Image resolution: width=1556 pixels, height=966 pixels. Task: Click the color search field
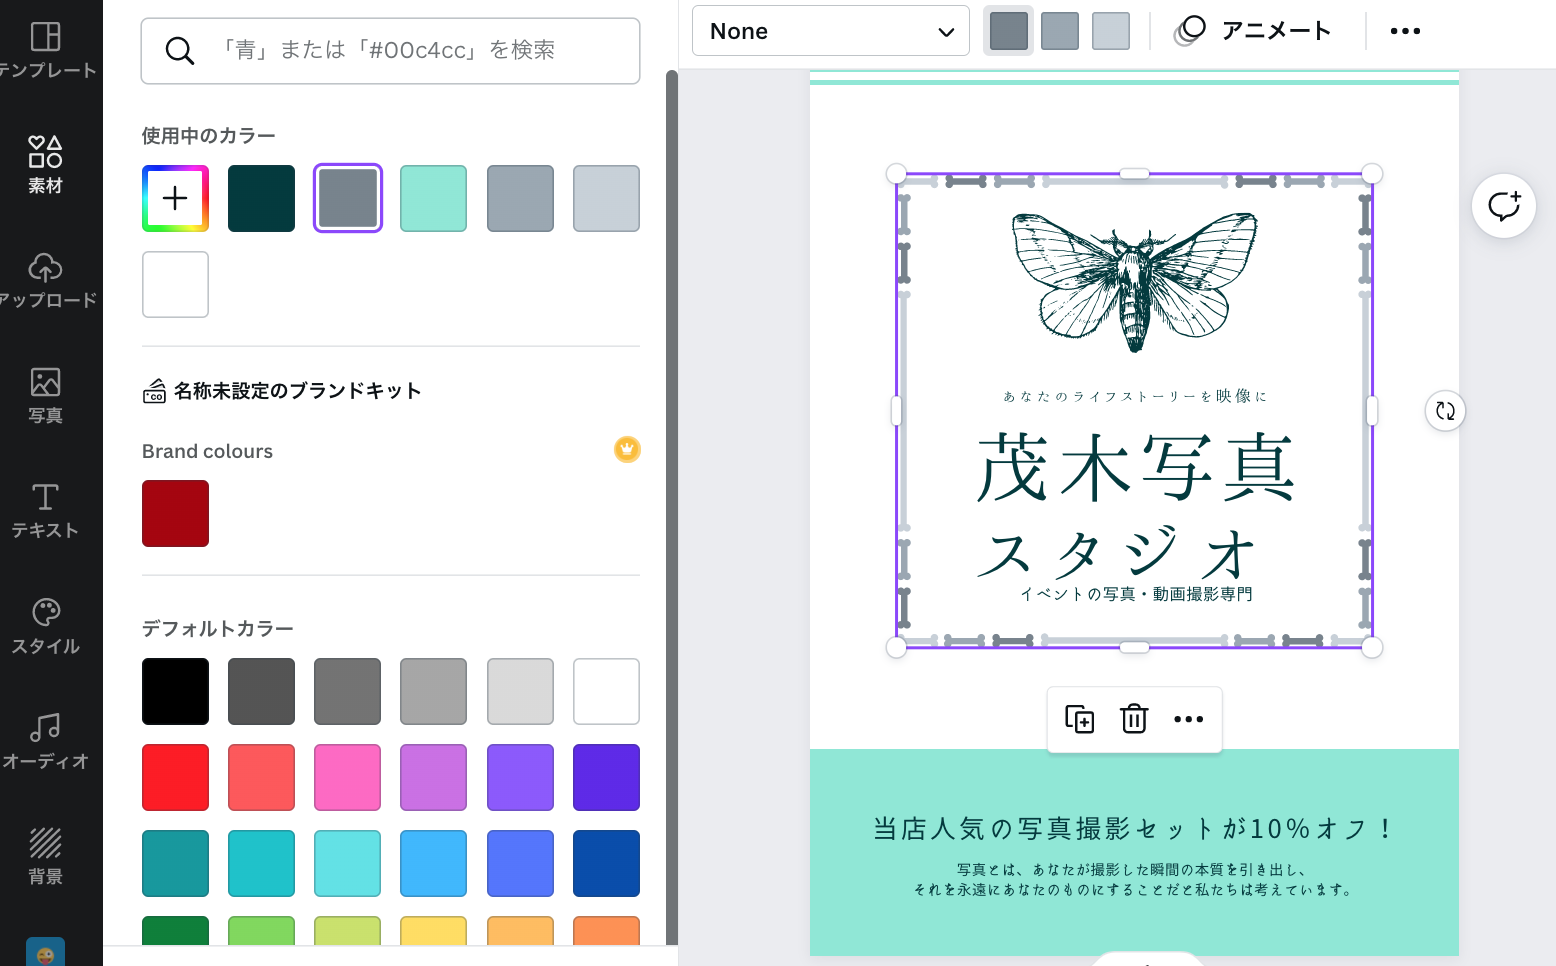390,51
